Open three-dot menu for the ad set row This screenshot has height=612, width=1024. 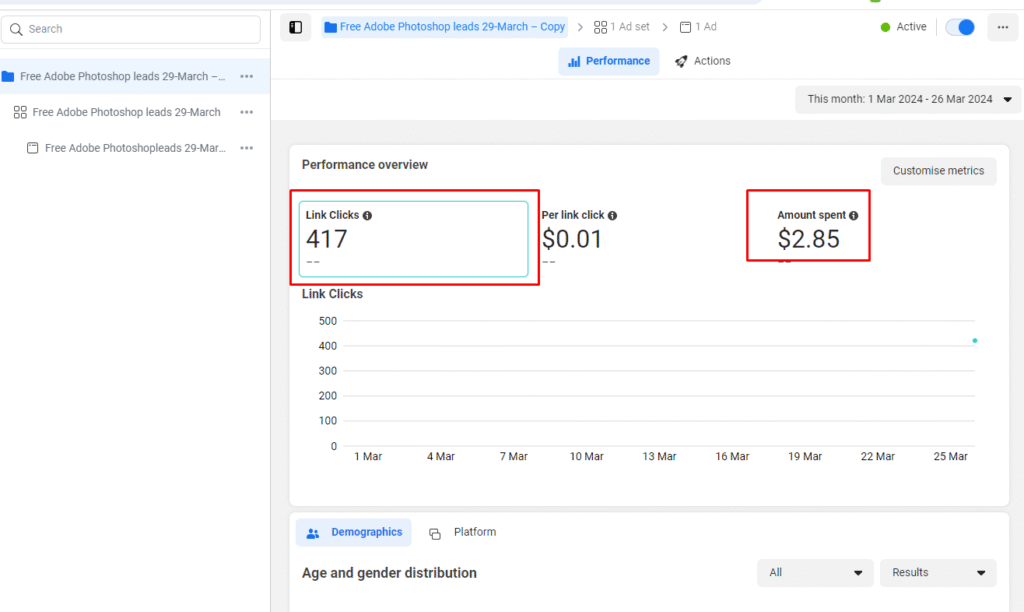246,112
